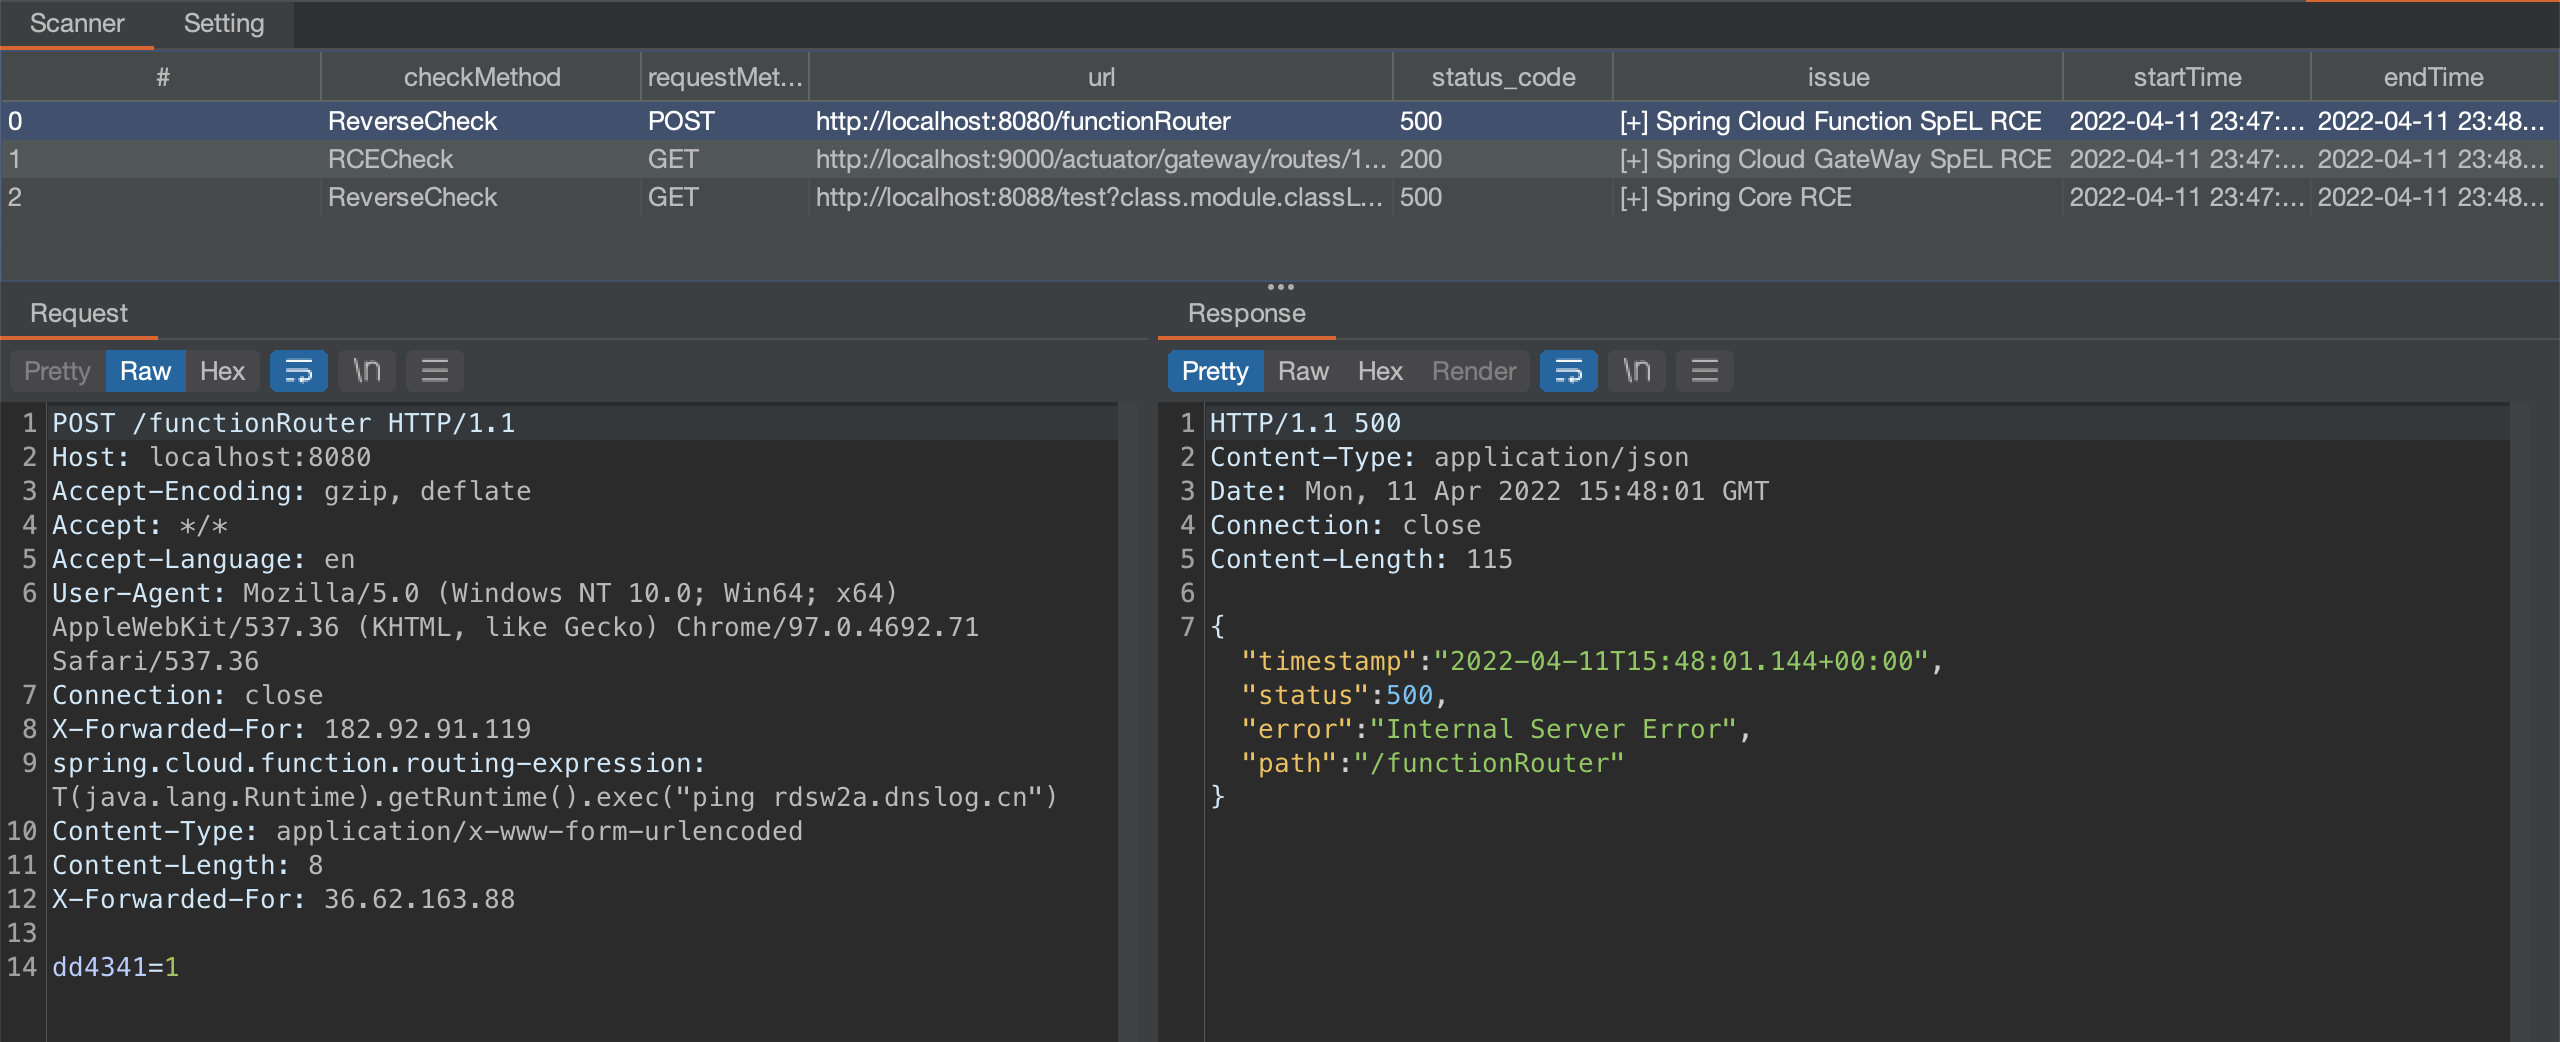Click the Content-Length: 115 response header

tap(1361, 559)
